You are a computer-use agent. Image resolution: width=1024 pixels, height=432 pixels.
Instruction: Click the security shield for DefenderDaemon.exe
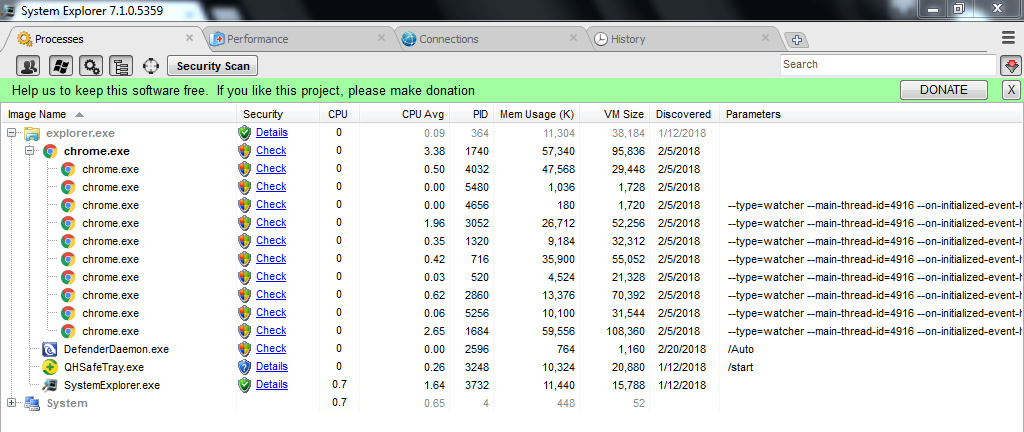click(244, 349)
